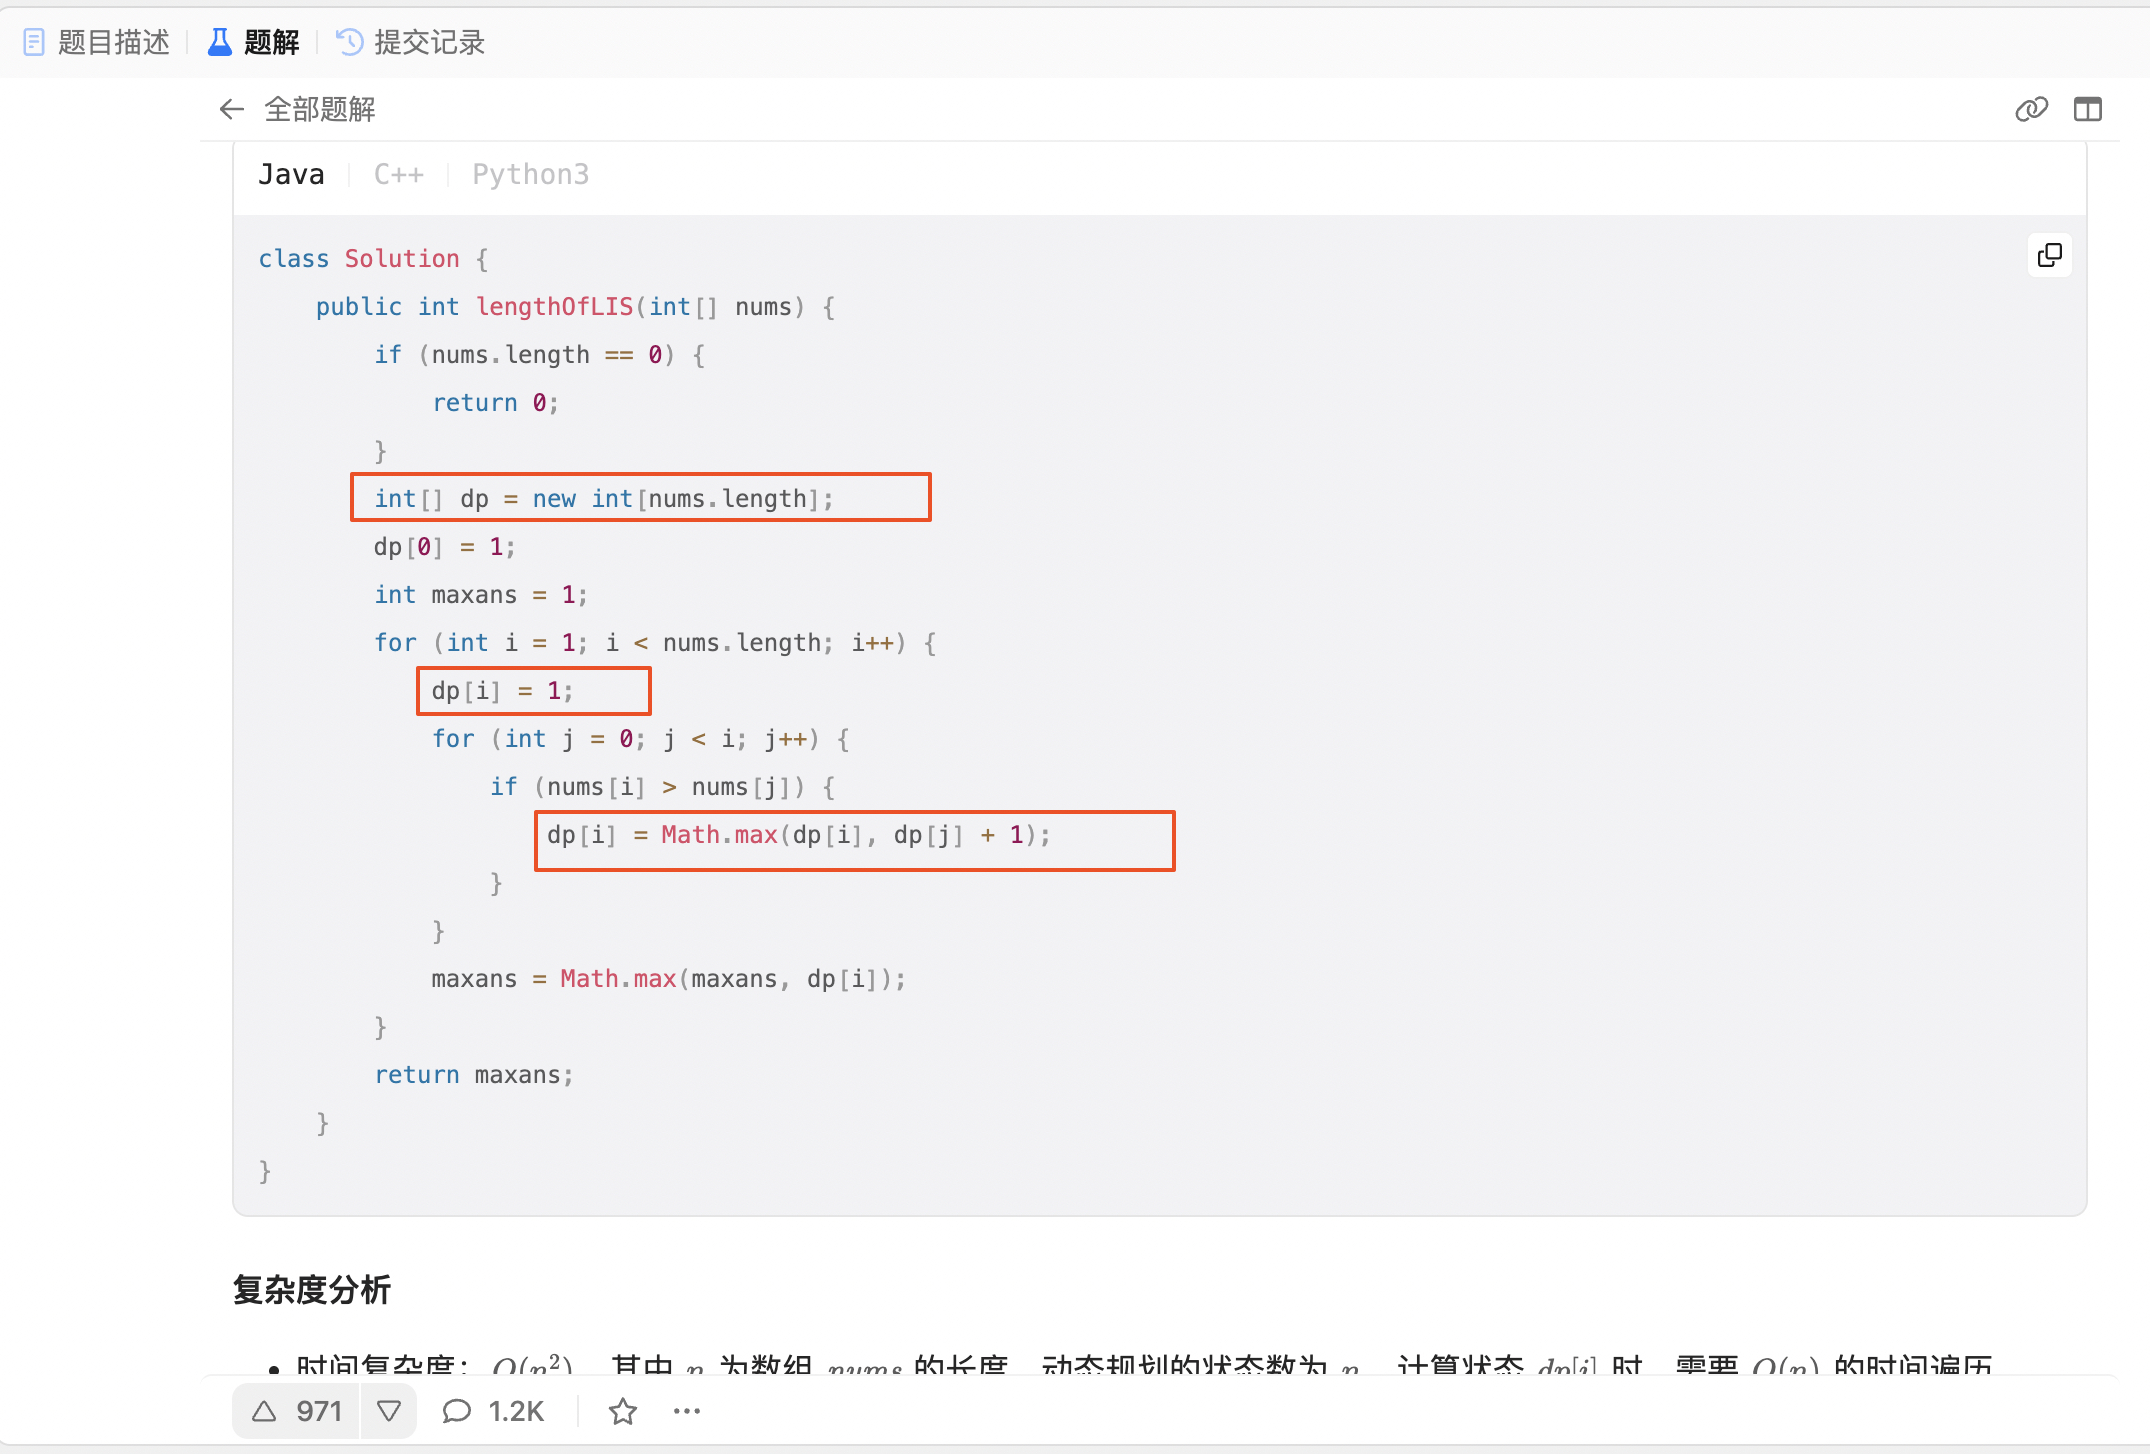Switch code language to C++
This screenshot has width=2150, height=1454.
pos(398,174)
